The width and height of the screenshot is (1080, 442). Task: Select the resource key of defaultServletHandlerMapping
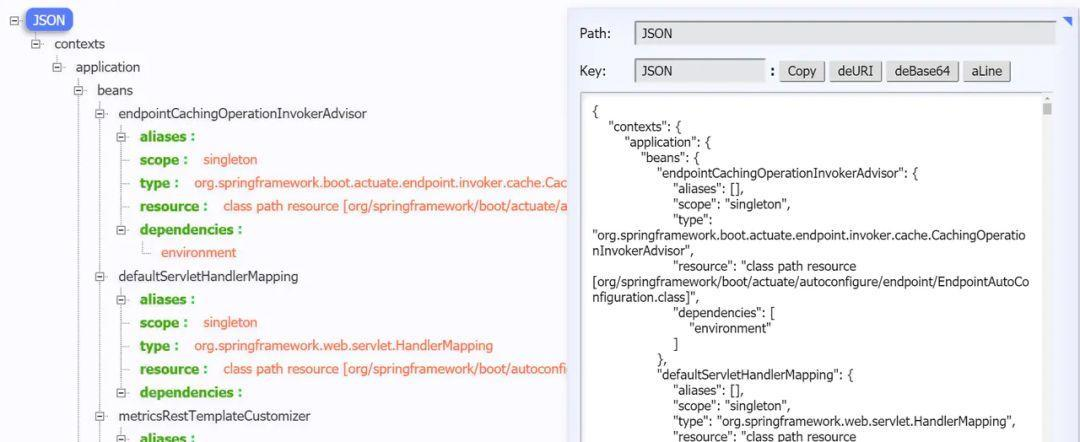(174, 369)
